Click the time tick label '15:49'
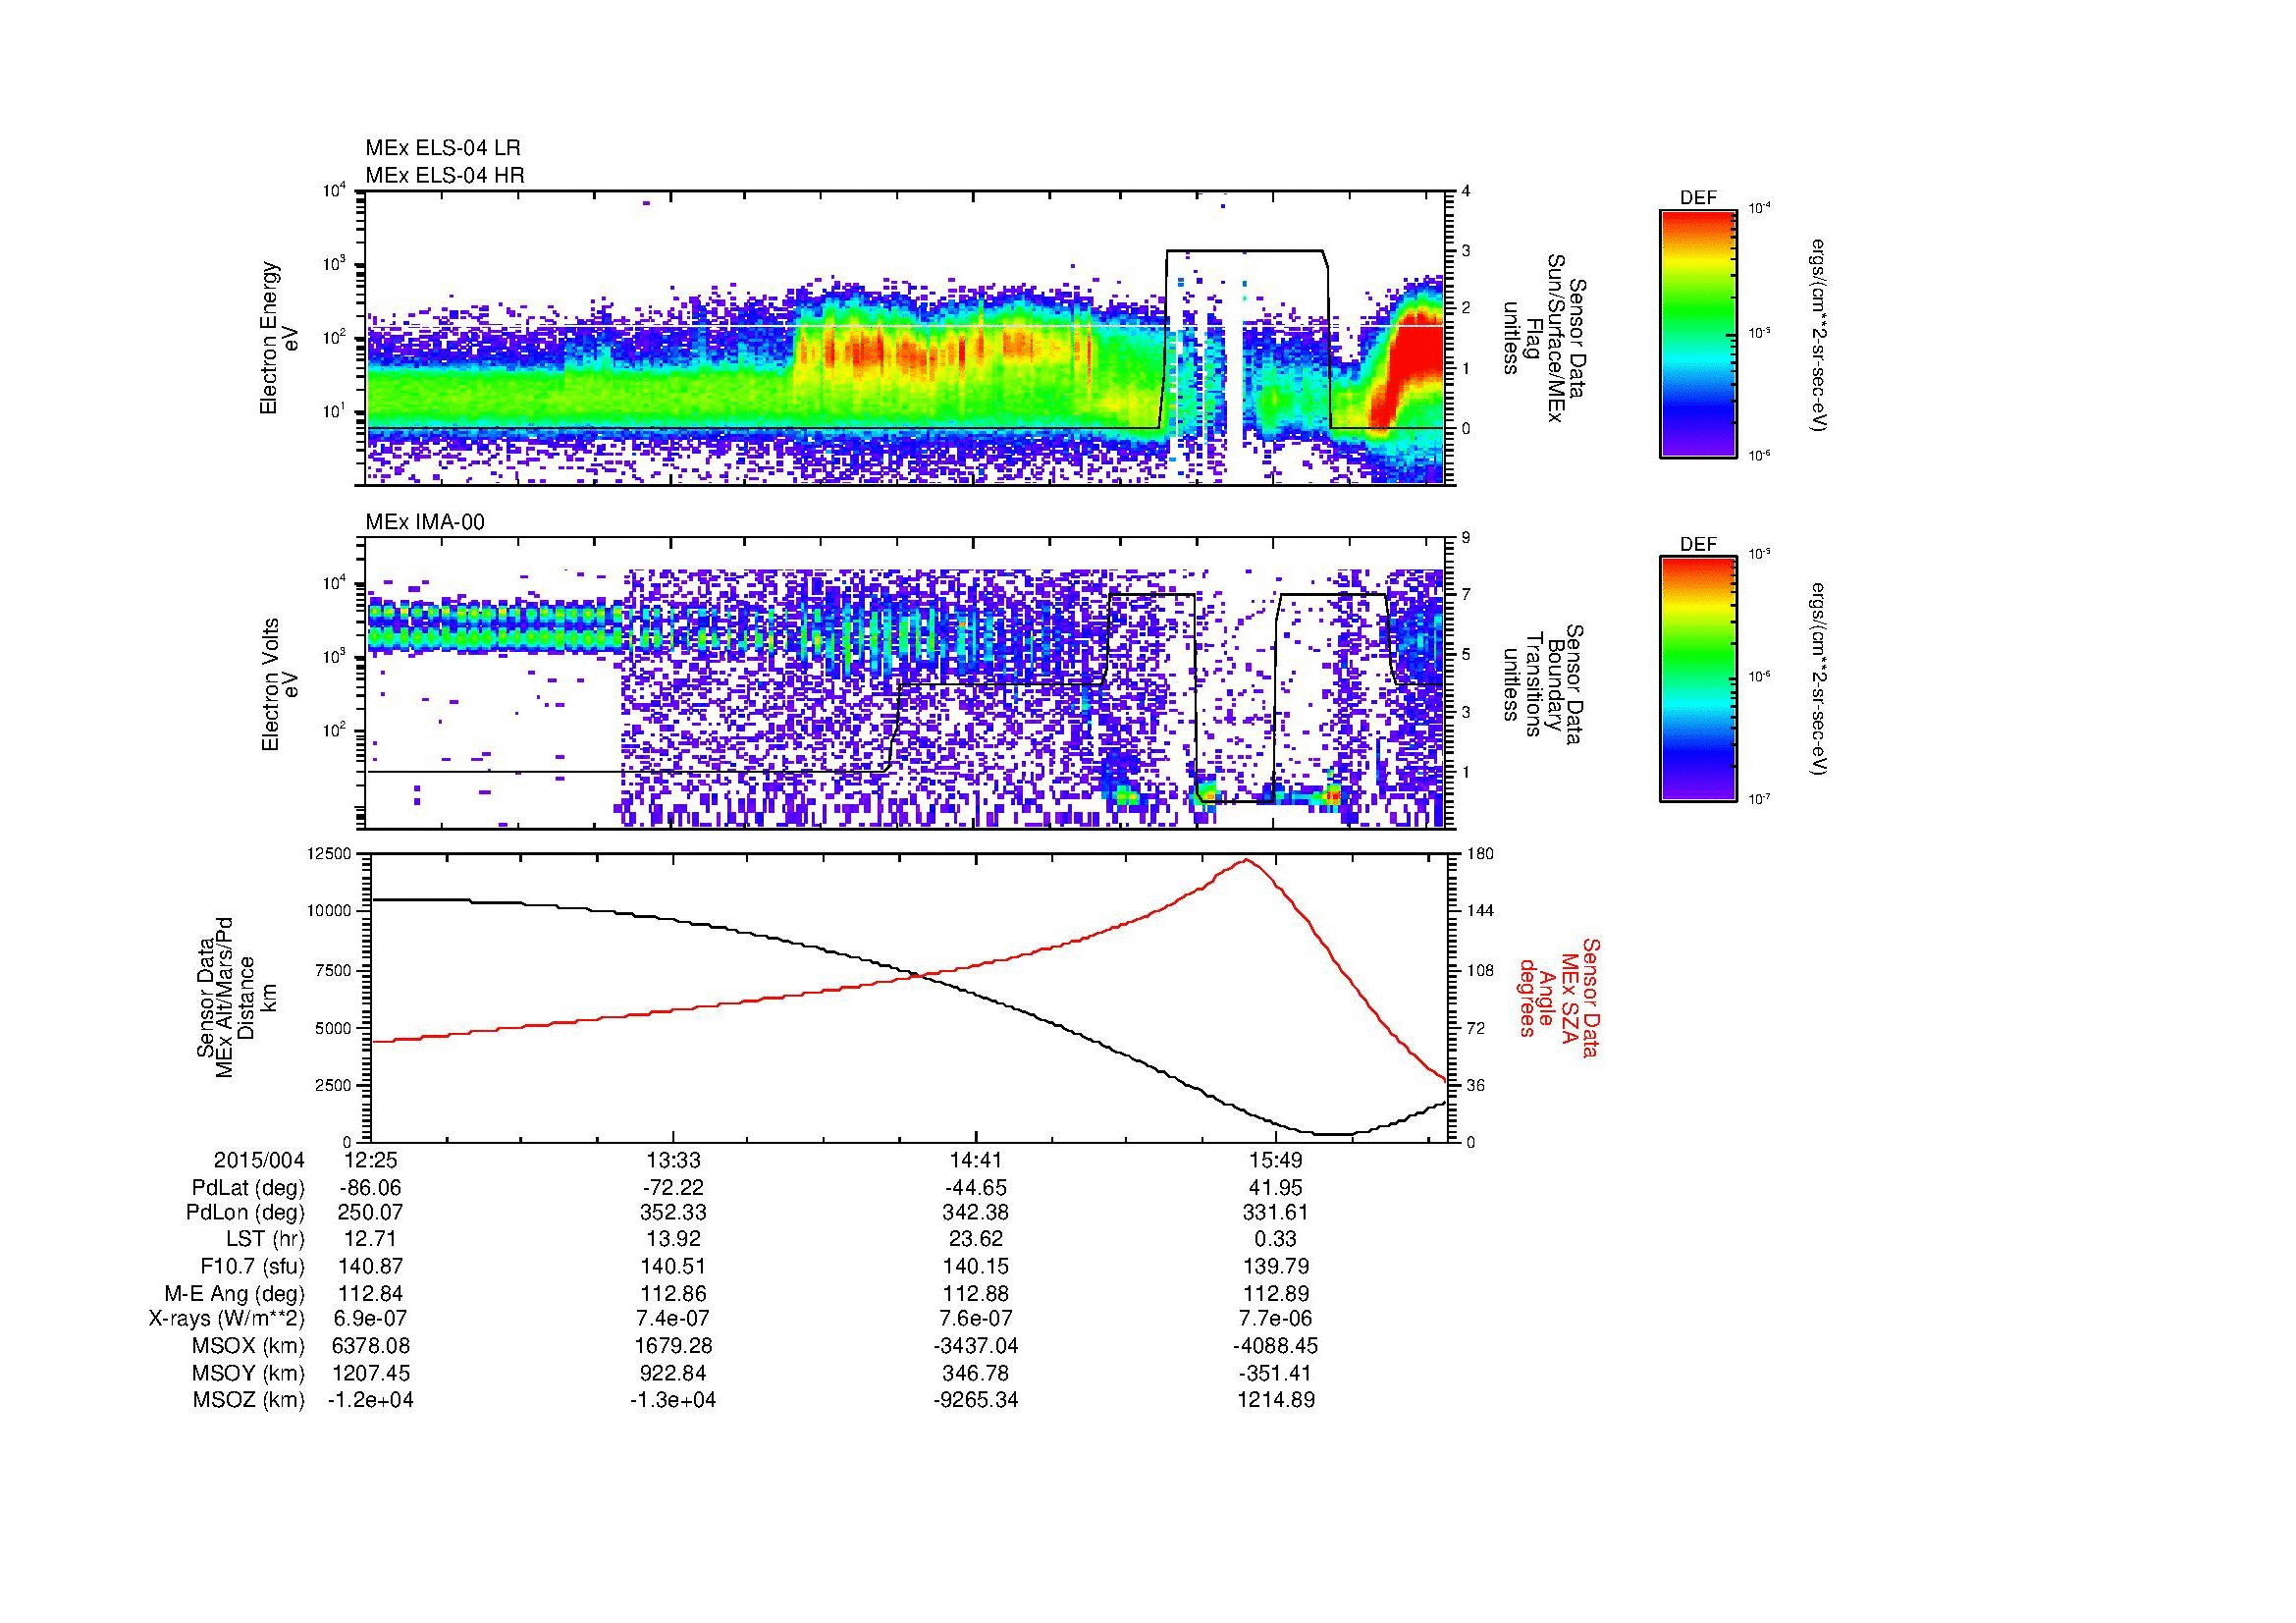The image size is (2296, 1623). [x=1276, y=1161]
